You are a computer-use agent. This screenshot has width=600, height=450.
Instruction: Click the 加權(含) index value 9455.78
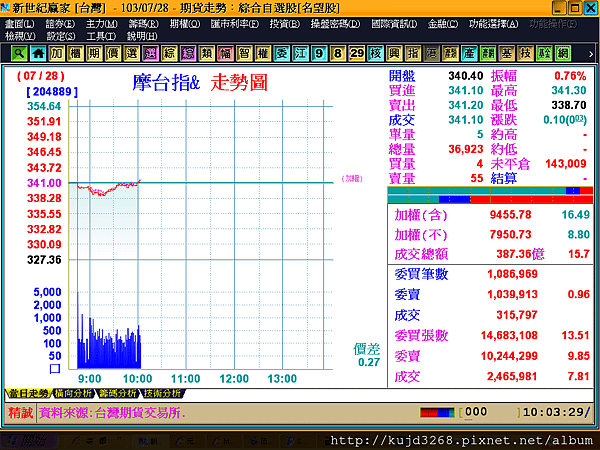coord(510,215)
